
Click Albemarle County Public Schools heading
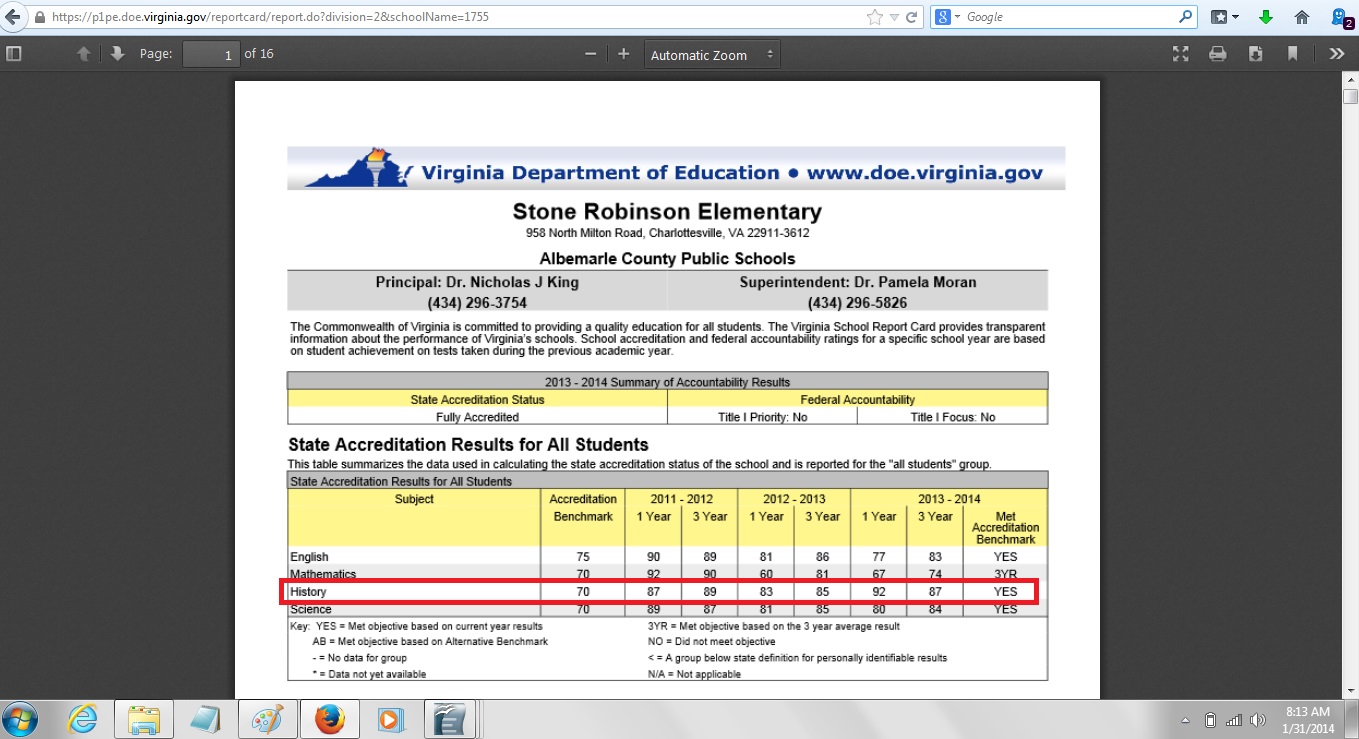pos(667,259)
